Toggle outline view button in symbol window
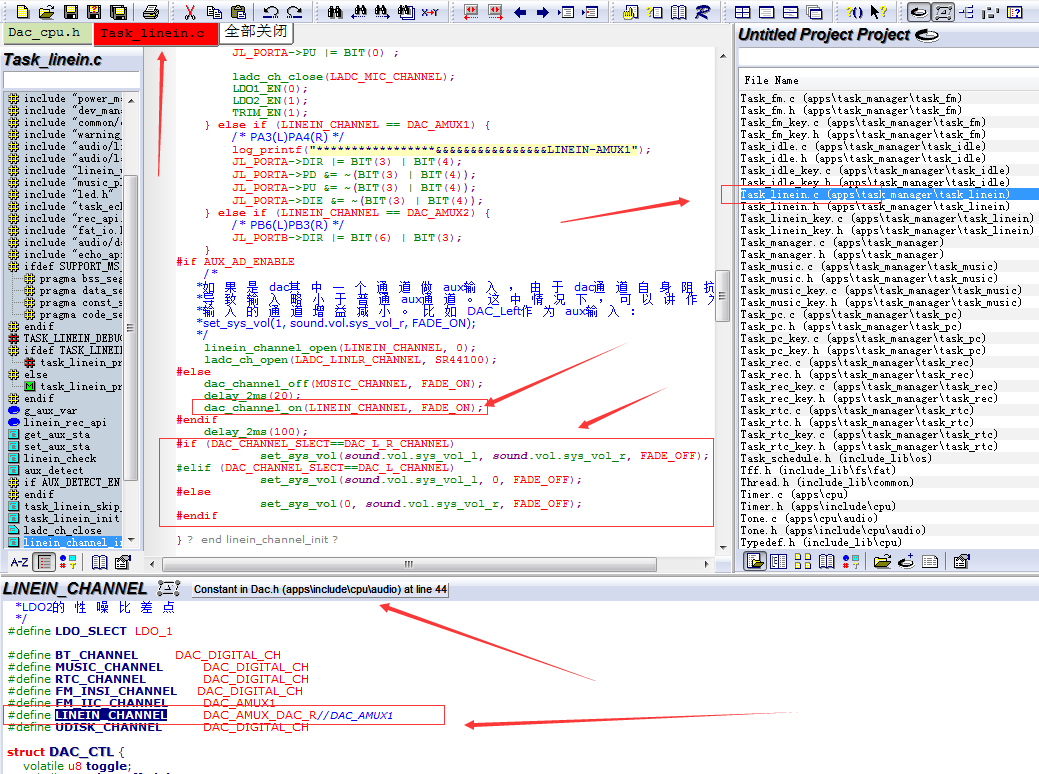The image size is (1039, 774). [x=44, y=563]
